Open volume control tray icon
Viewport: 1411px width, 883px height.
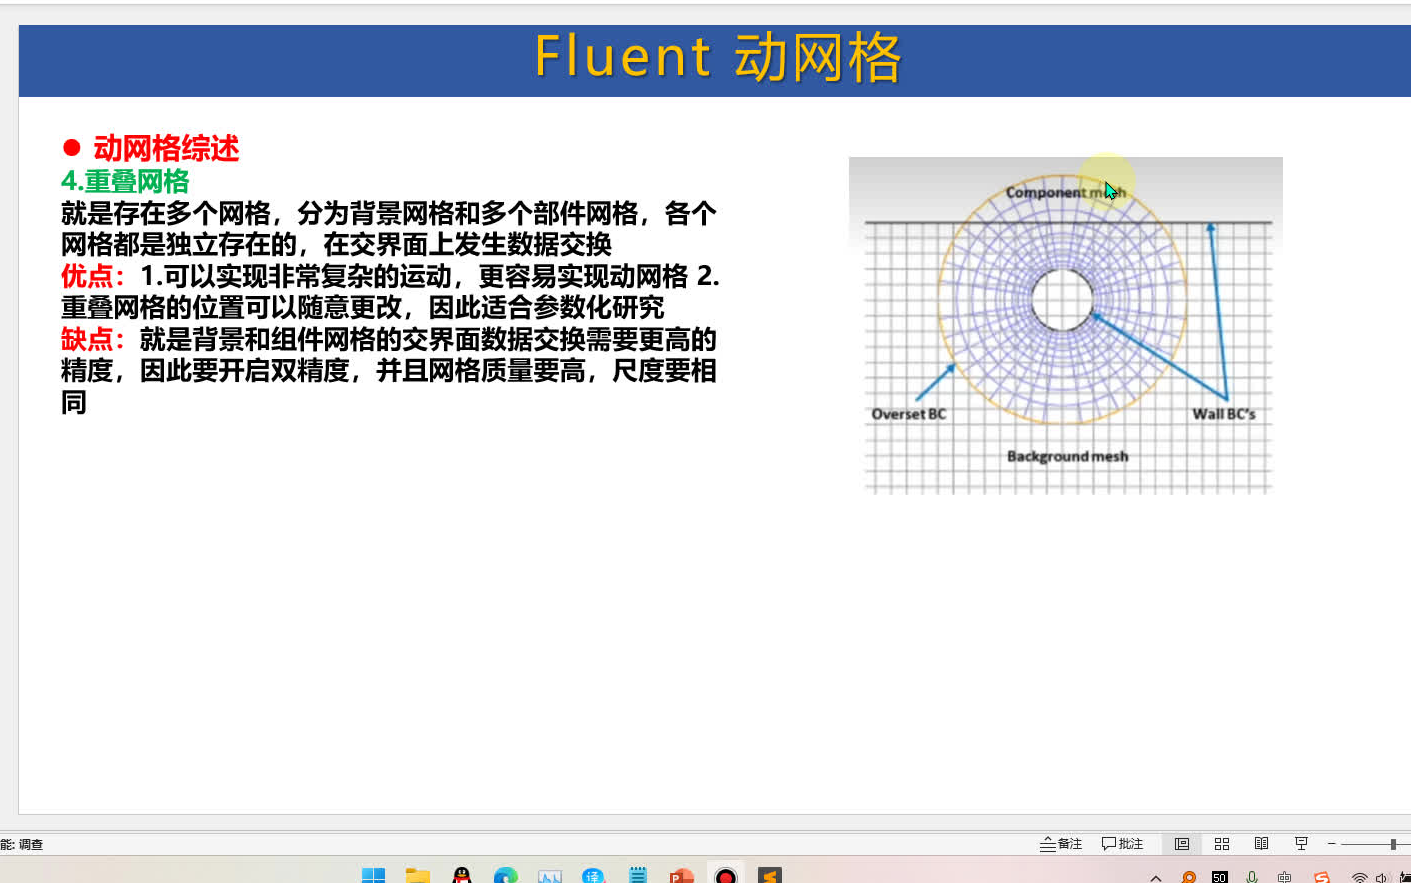tap(1383, 878)
